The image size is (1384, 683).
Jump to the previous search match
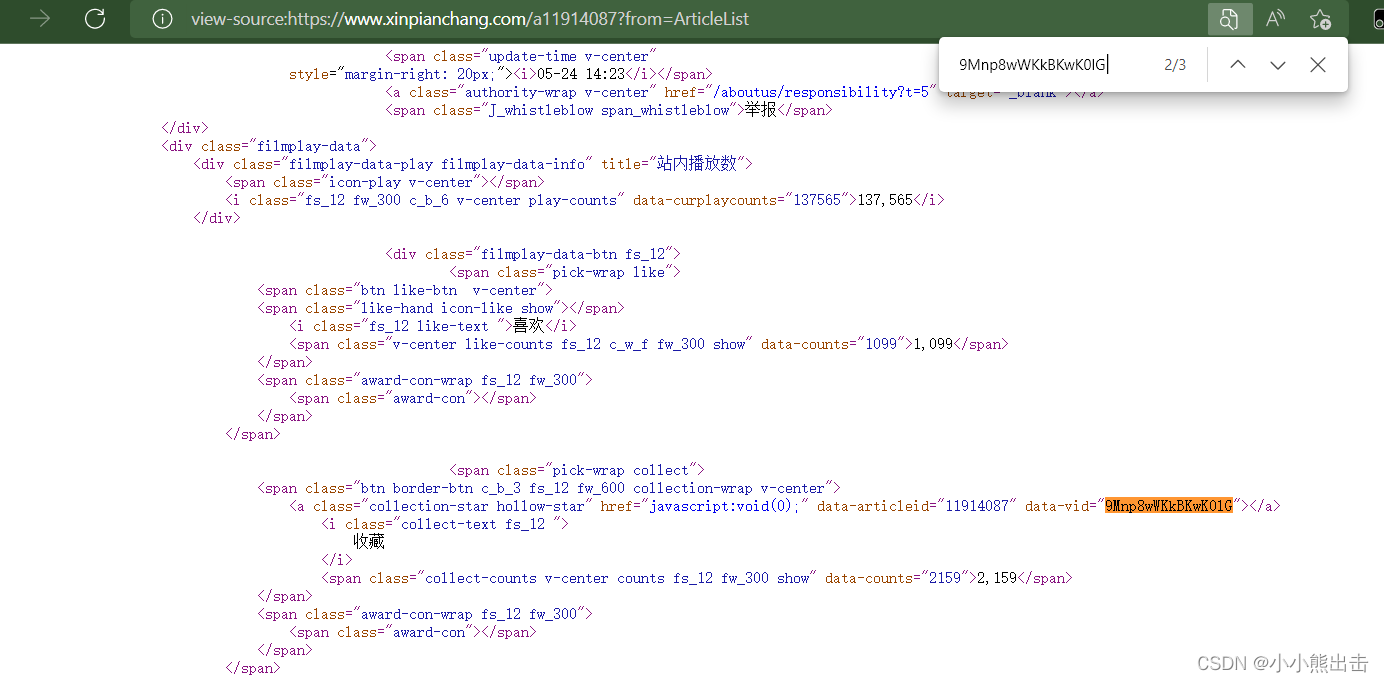point(1238,65)
